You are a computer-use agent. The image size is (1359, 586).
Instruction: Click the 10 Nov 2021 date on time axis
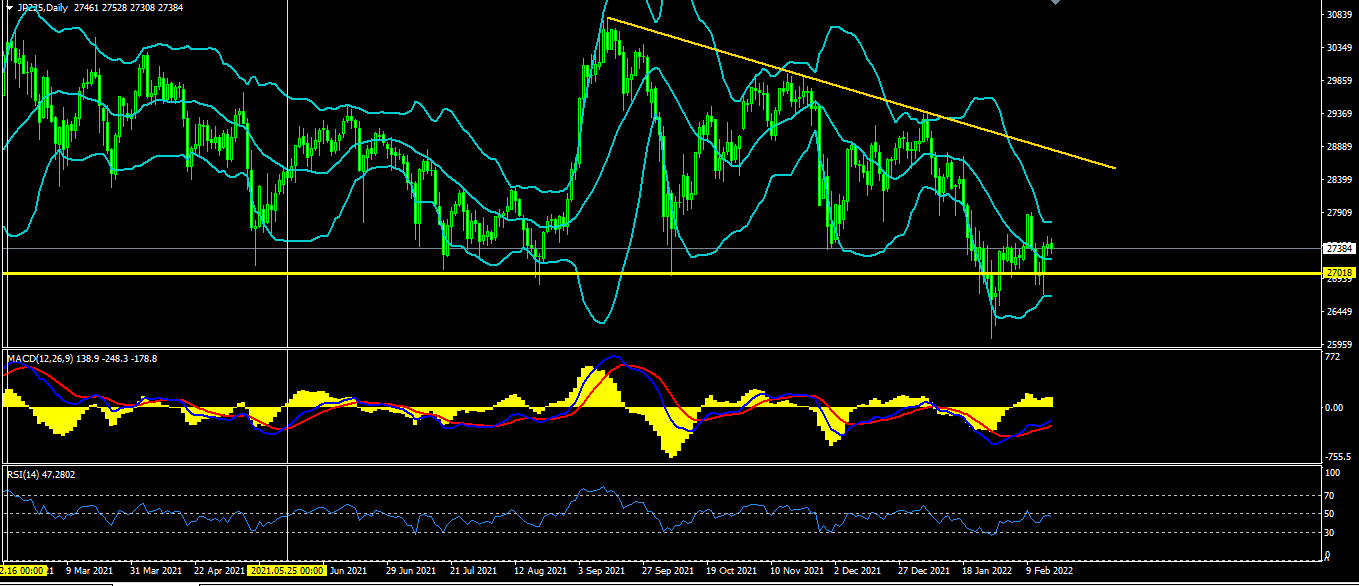(798, 570)
